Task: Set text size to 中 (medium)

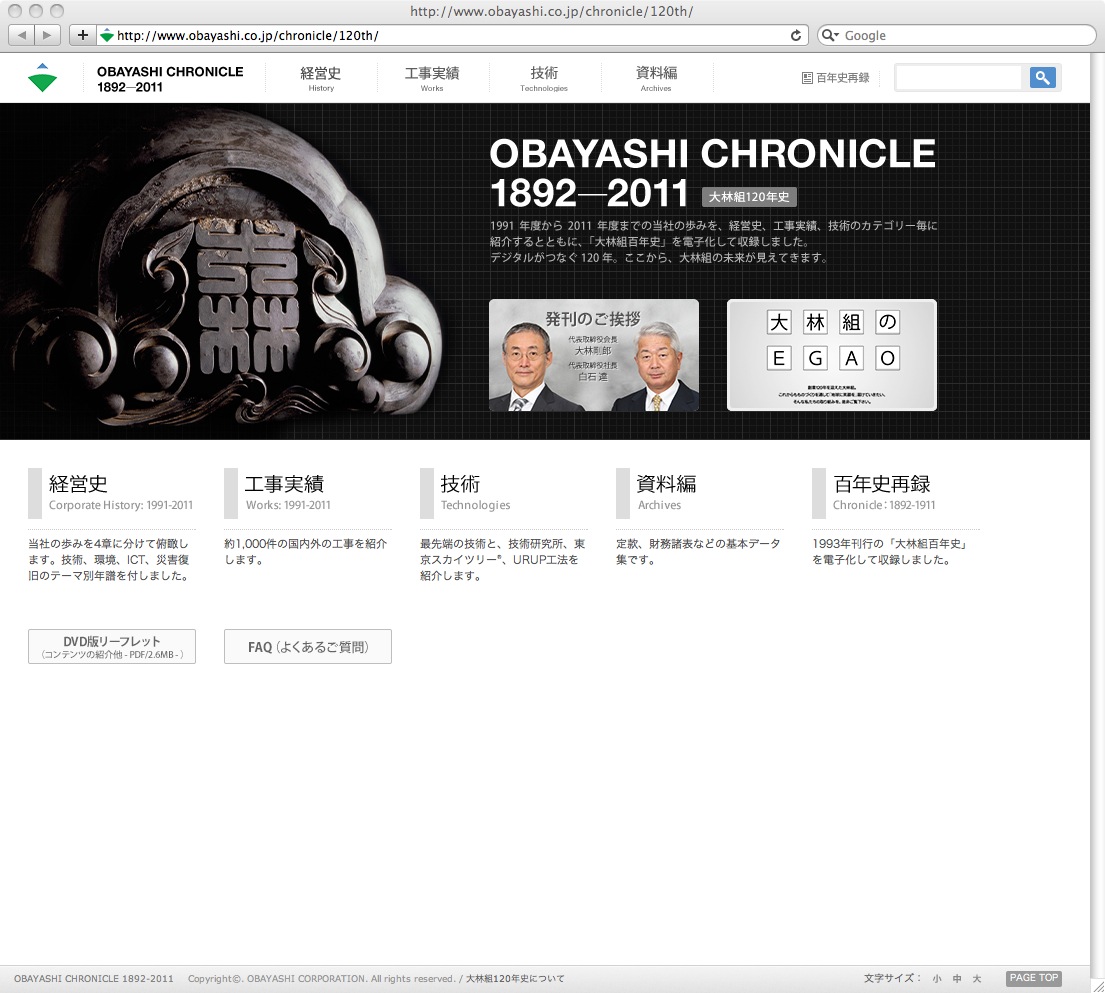Action: (x=957, y=978)
